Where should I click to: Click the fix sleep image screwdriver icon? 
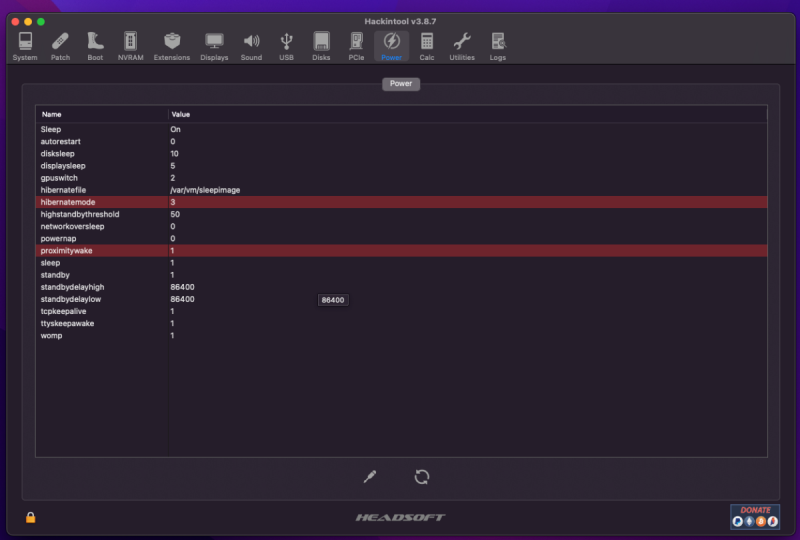pos(370,477)
